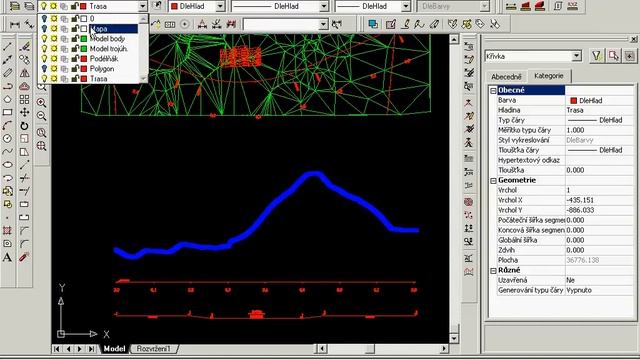Click the Uzavřená value Ne
The height and width of the screenshot is (360, 640).
coord(599,280)
